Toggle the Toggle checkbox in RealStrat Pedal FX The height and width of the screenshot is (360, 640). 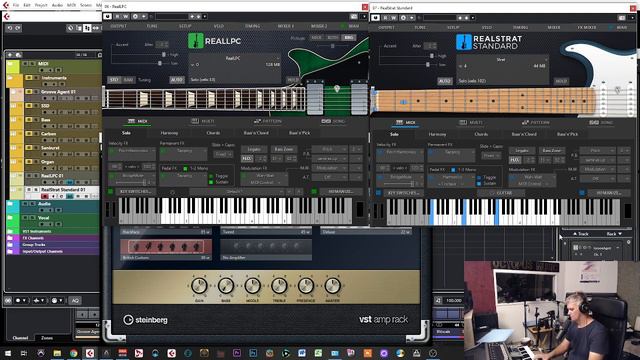coord(479,178)
